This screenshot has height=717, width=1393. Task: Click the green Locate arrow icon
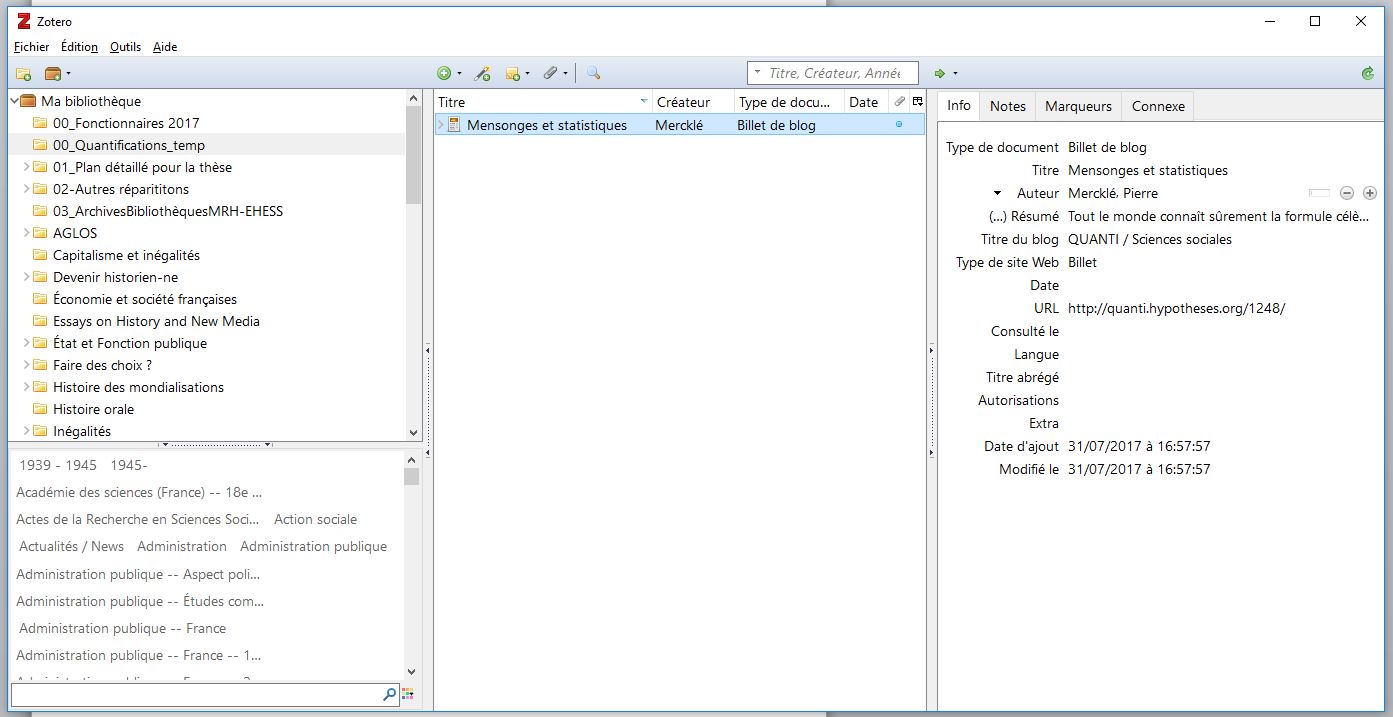(940, 73)
